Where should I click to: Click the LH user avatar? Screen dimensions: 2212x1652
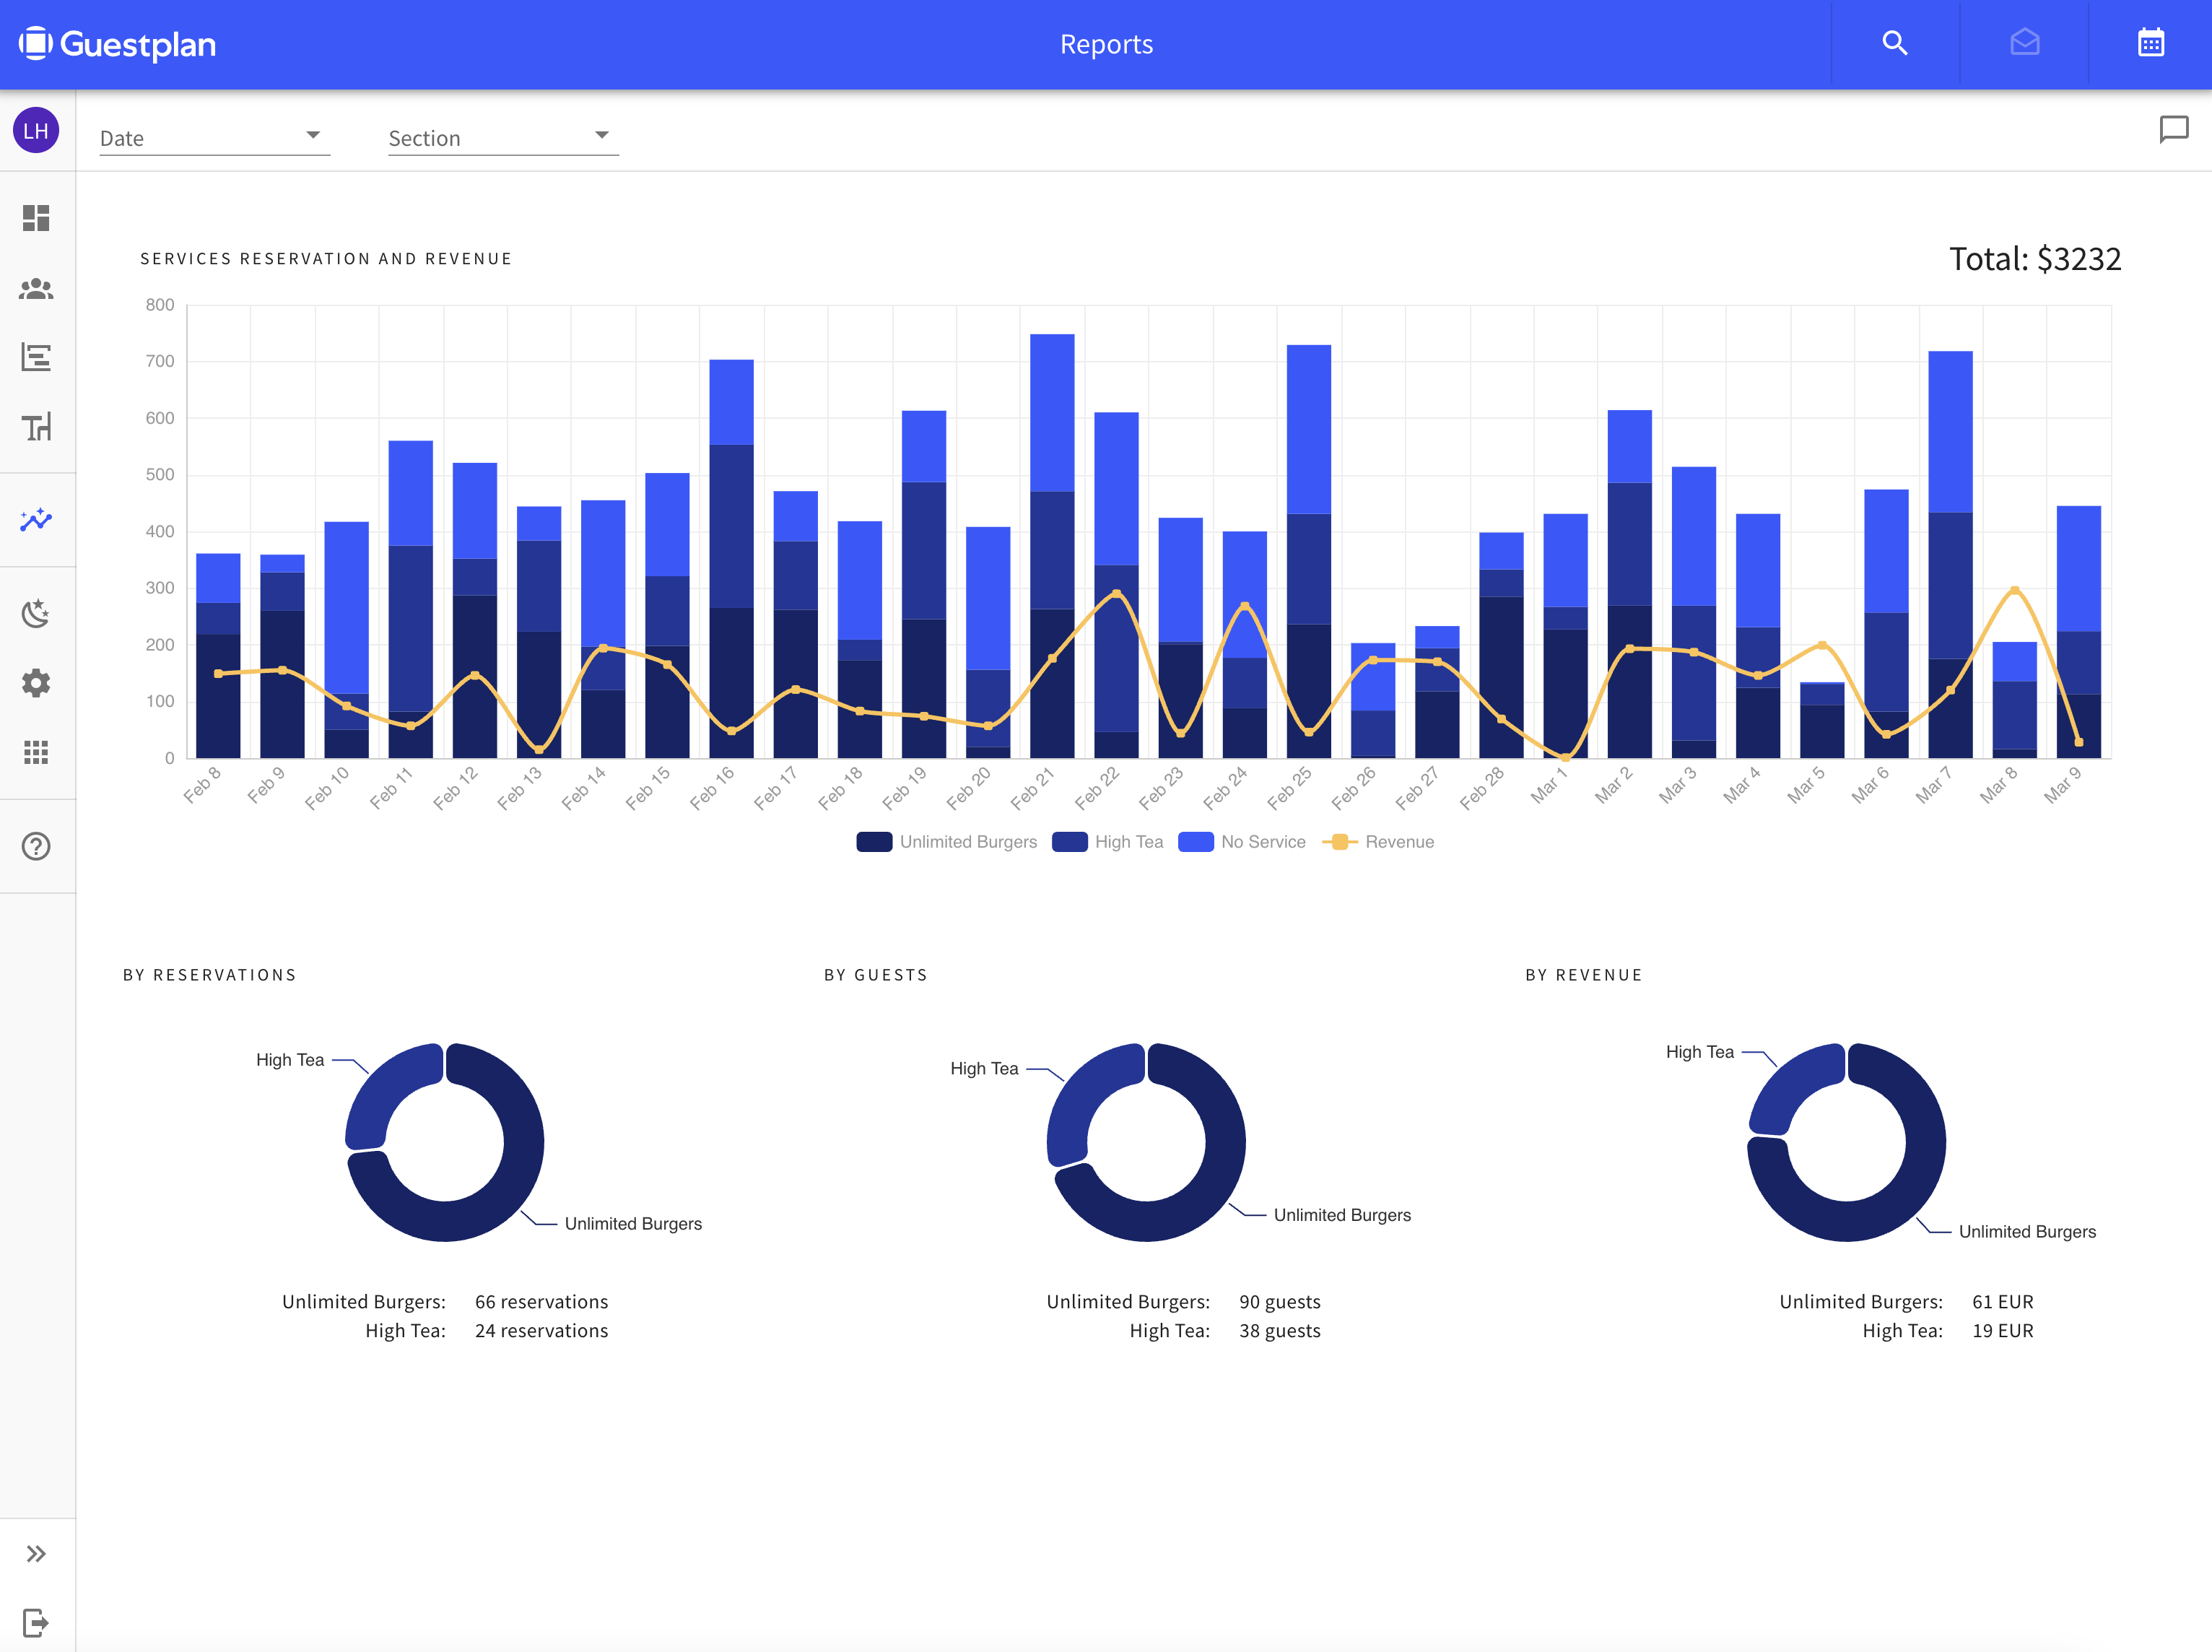(x=36, y=131)
